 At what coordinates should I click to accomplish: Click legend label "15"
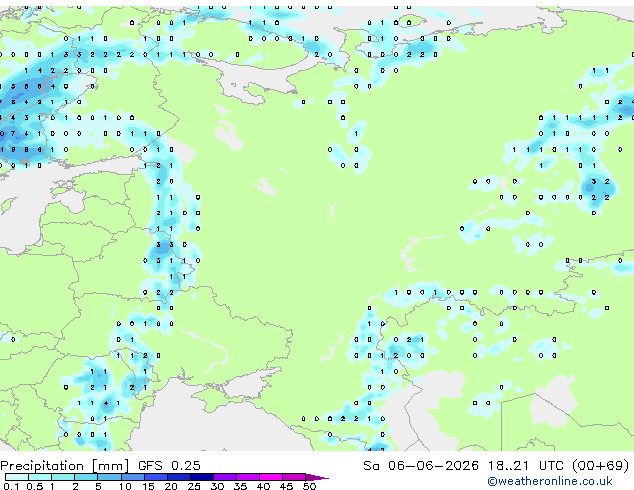pos(148,486)
